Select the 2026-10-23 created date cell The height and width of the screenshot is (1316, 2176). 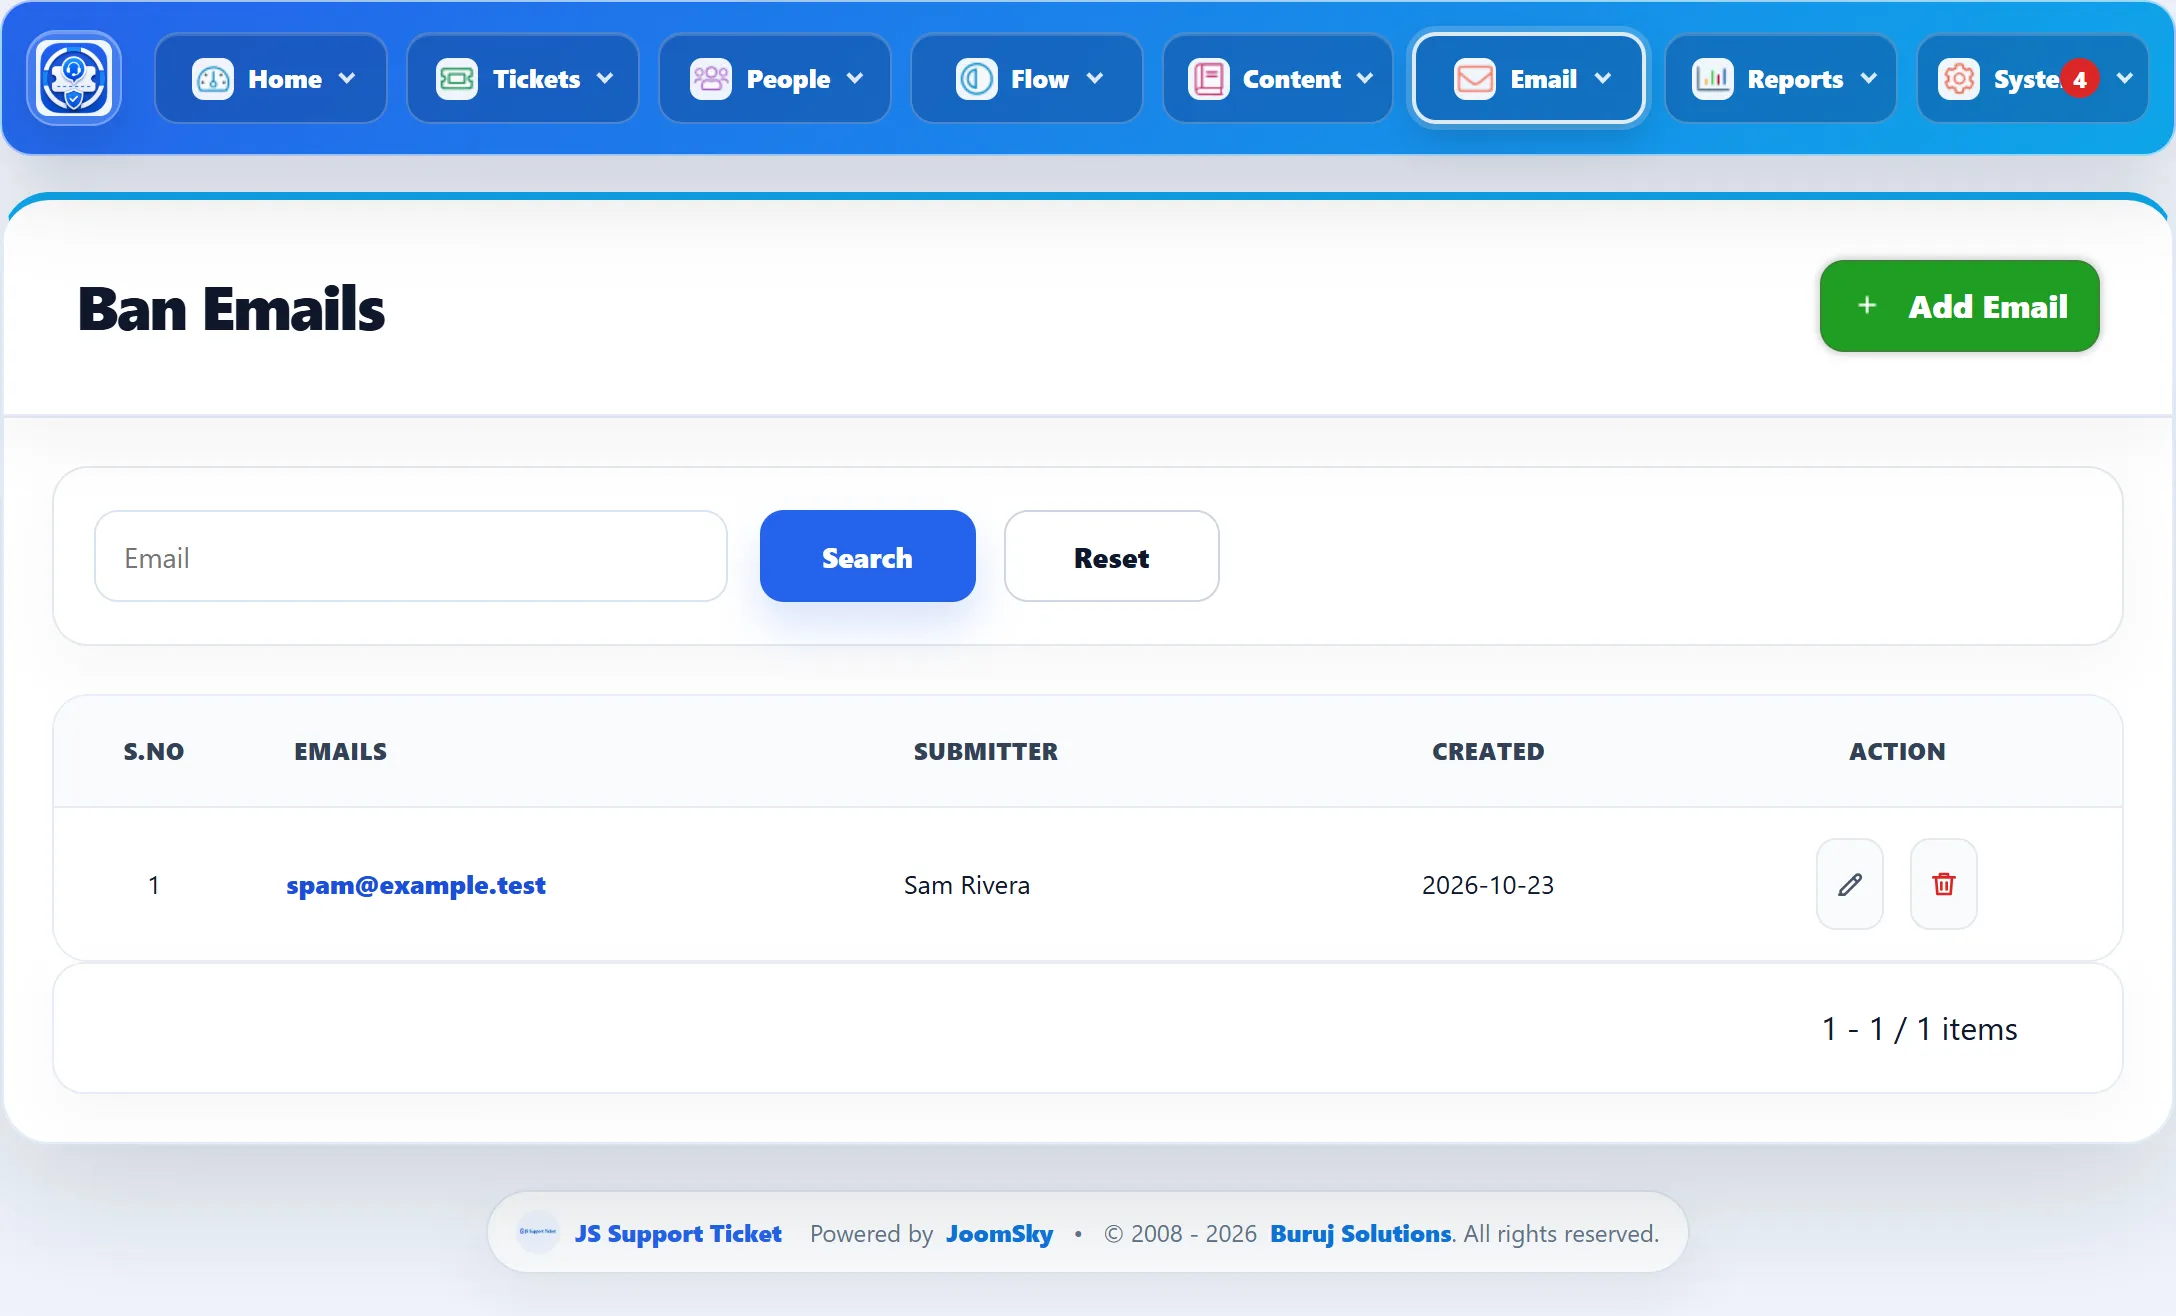point(1488,885)
